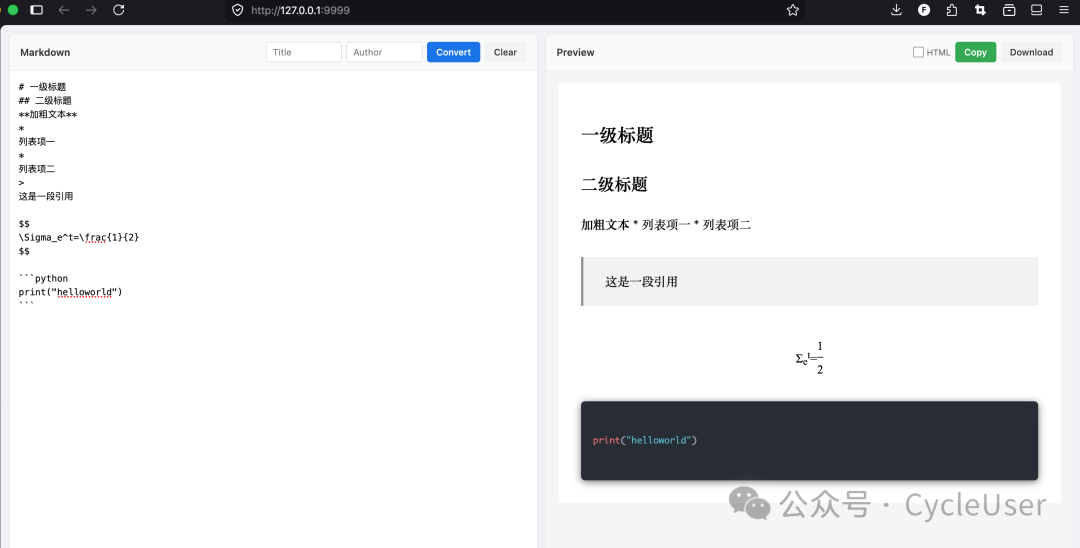Viewport: 1080px width, 548px height.
Task: Click the shield icon in the address bar
Action: click(x=238, y=10)
